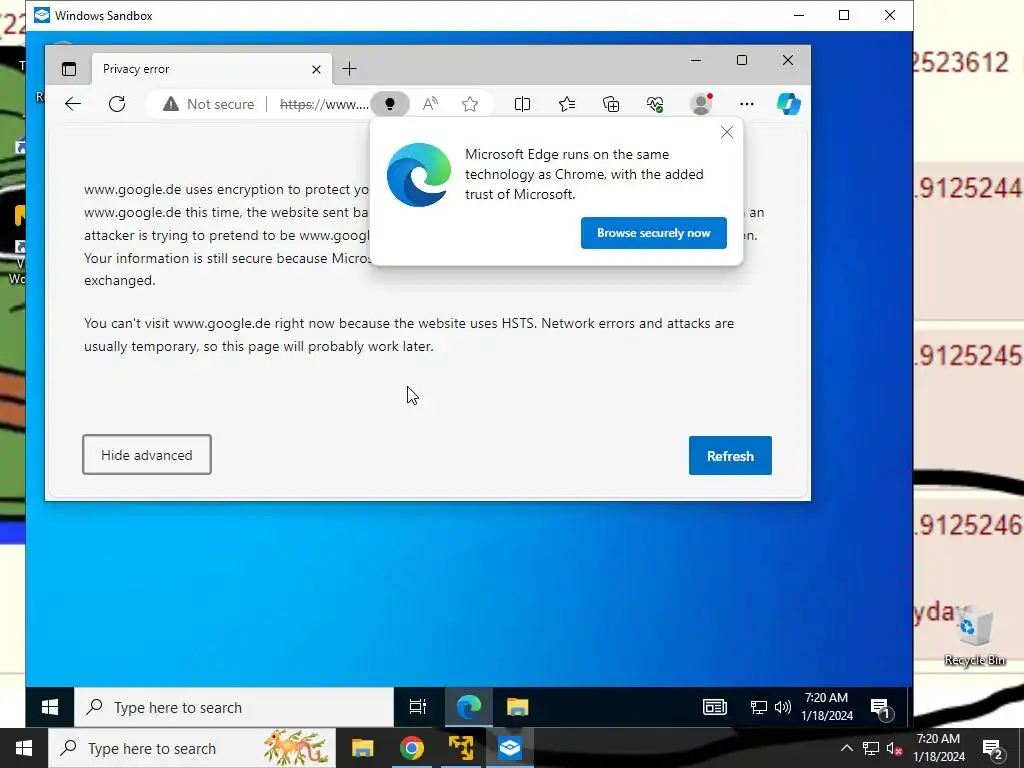Click Sandbox network tray icon
This screenshot has height=768, width=1024.
click(x=758, y=707)
